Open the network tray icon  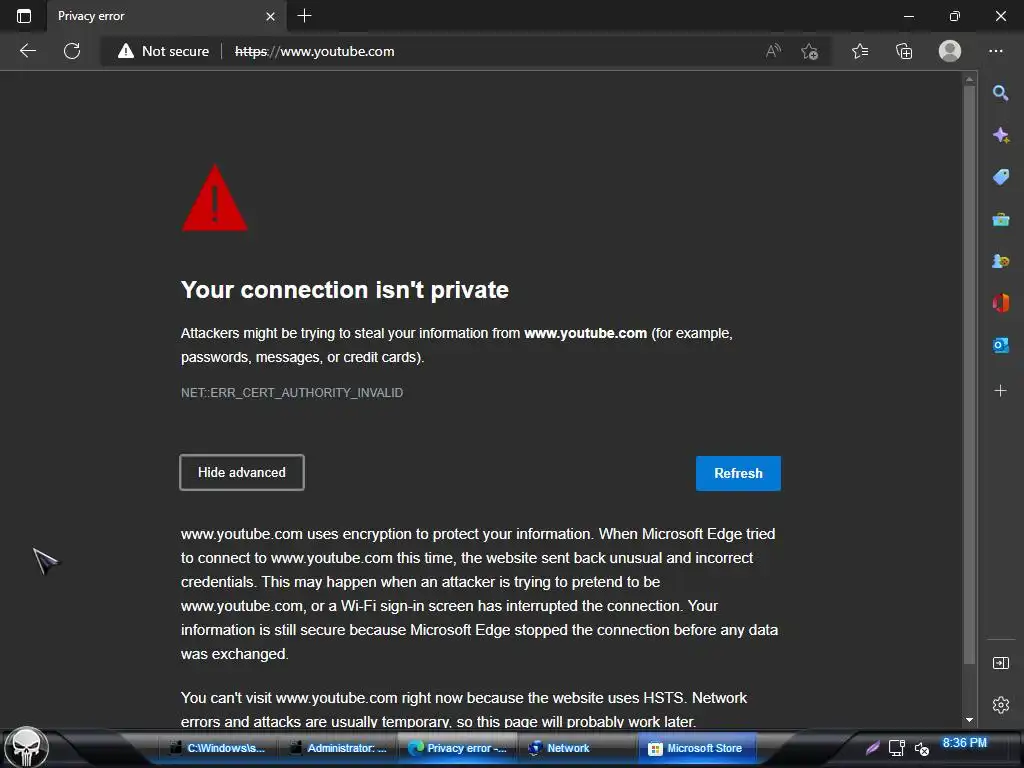coord(897,748)
